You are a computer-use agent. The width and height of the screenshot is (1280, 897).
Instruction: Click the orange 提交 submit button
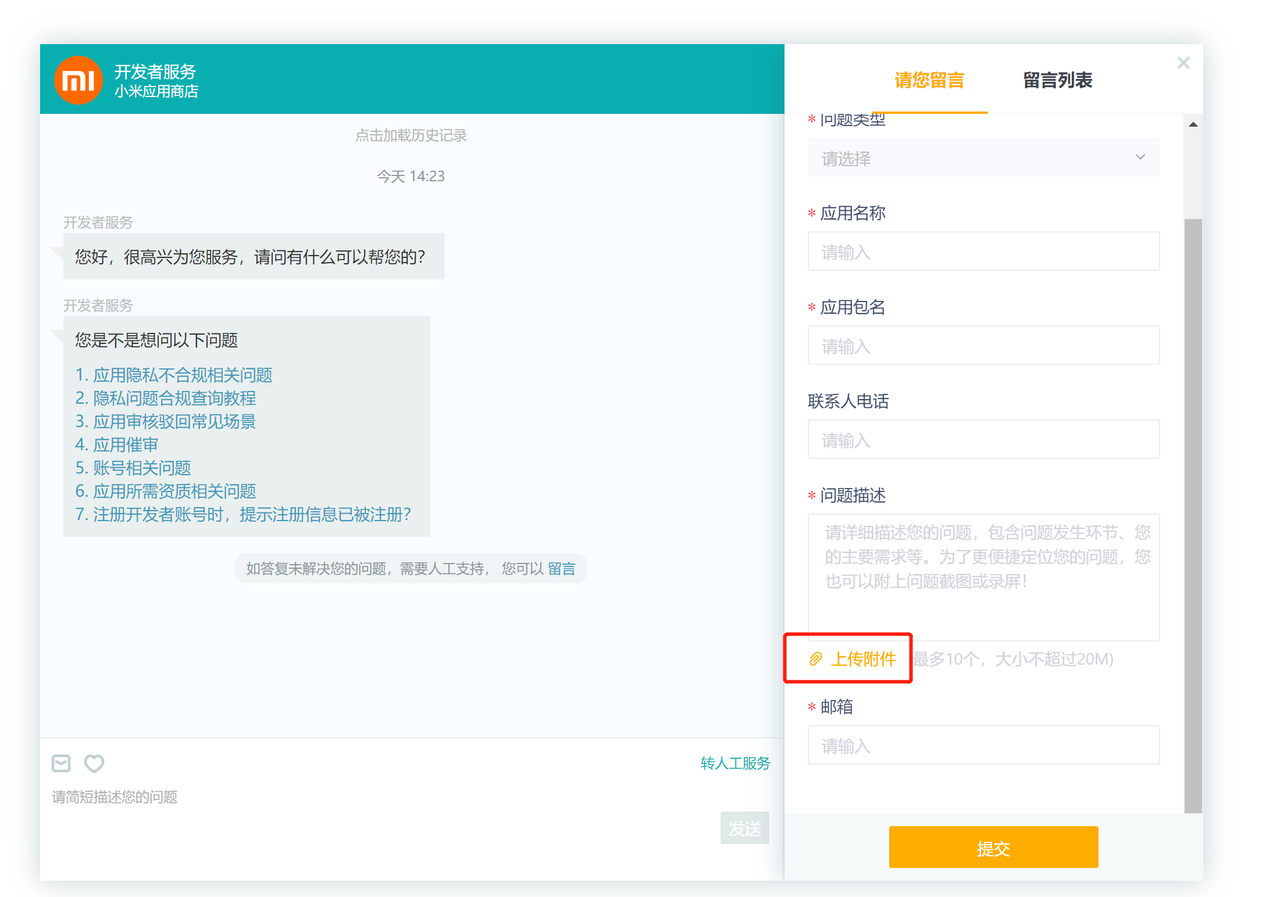993,848
